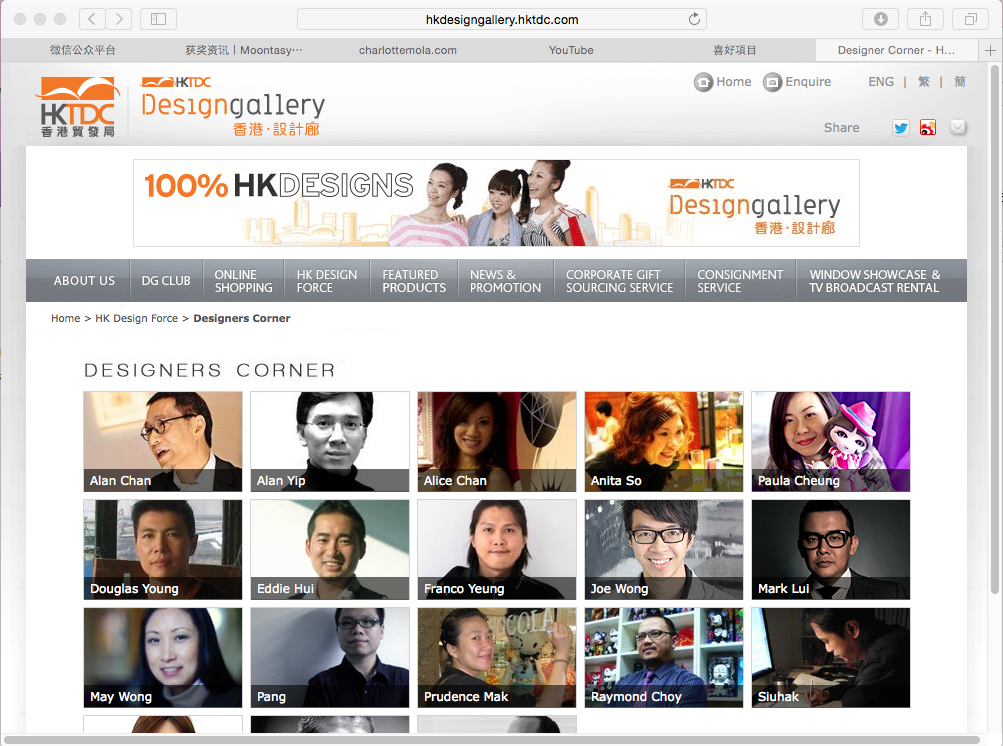Open the NEWS & PROMOTION menu
Screen dimensions: 1003x746
point(505,280)
